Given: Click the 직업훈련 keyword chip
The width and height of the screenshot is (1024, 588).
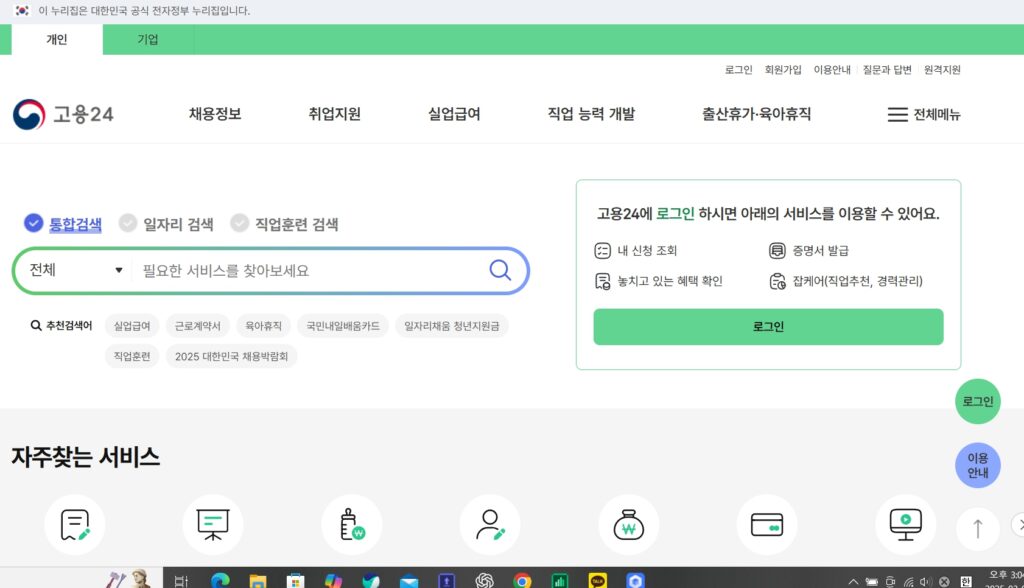Looking at the screenshot, I should tap(132, 356).
